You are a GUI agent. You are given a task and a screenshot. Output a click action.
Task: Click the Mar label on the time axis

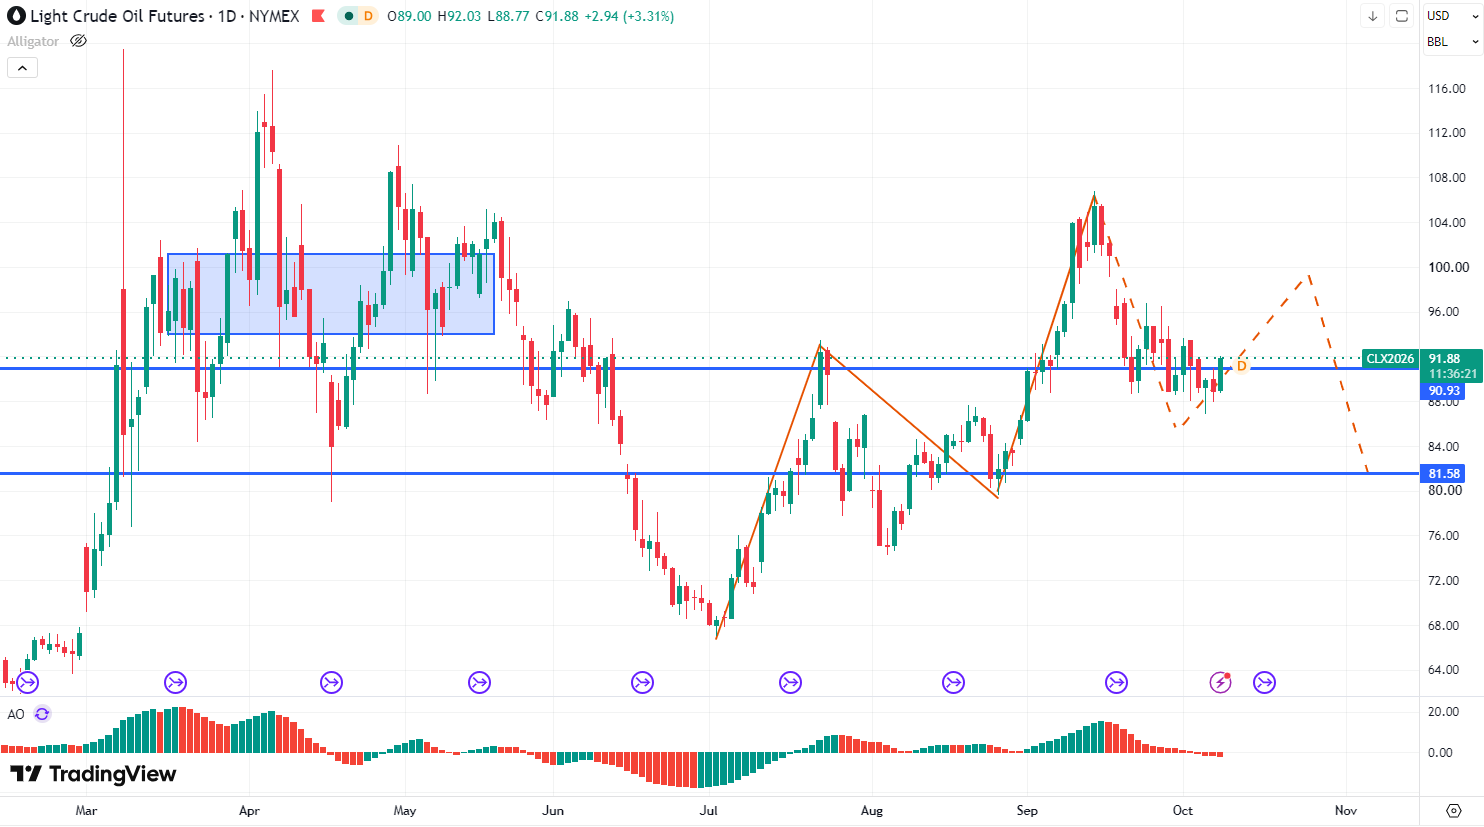pos(86,811)
